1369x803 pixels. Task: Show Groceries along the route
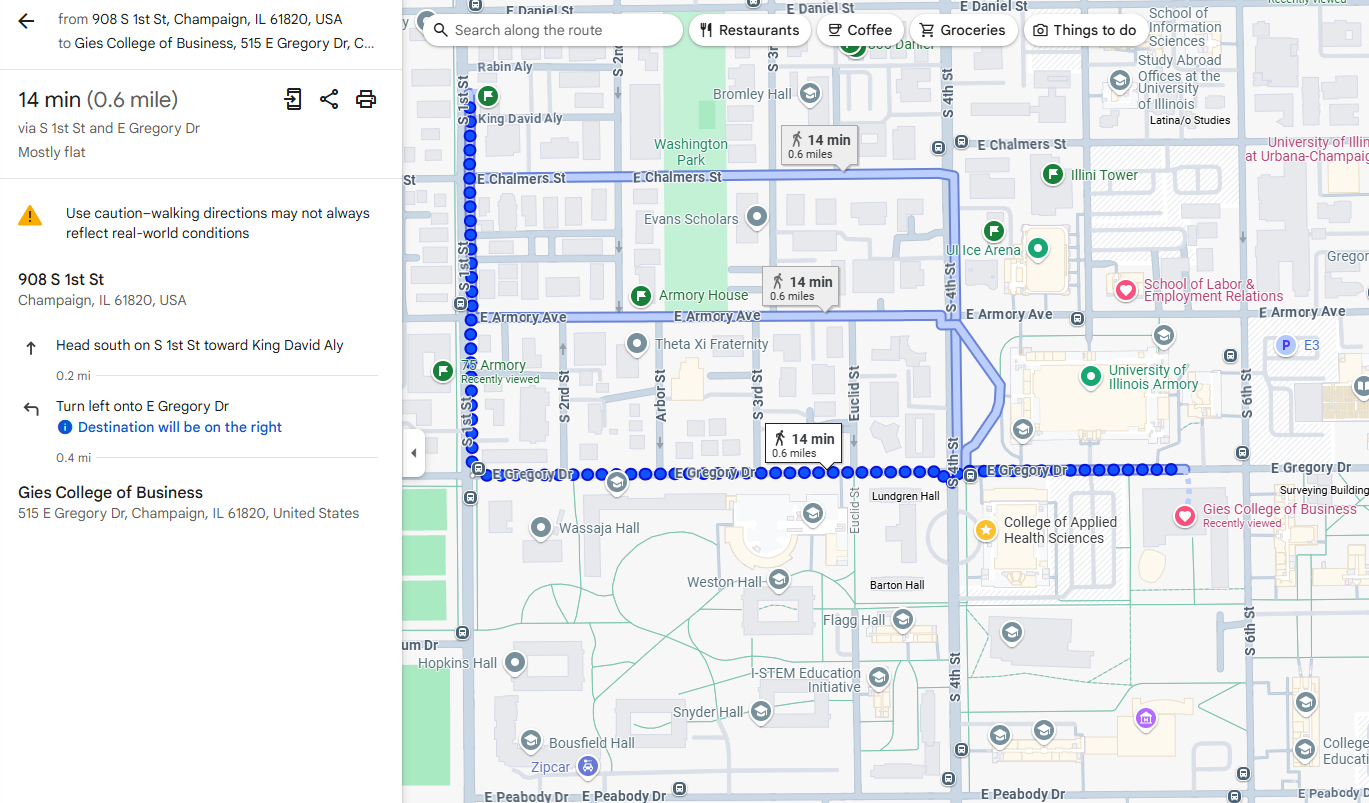point(963,30)
